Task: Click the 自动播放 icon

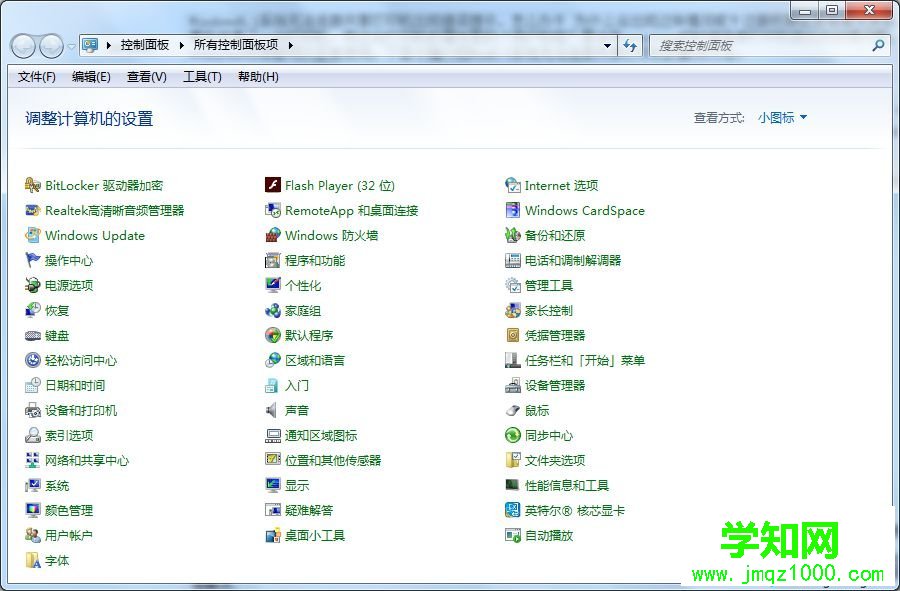Action: 513,535
